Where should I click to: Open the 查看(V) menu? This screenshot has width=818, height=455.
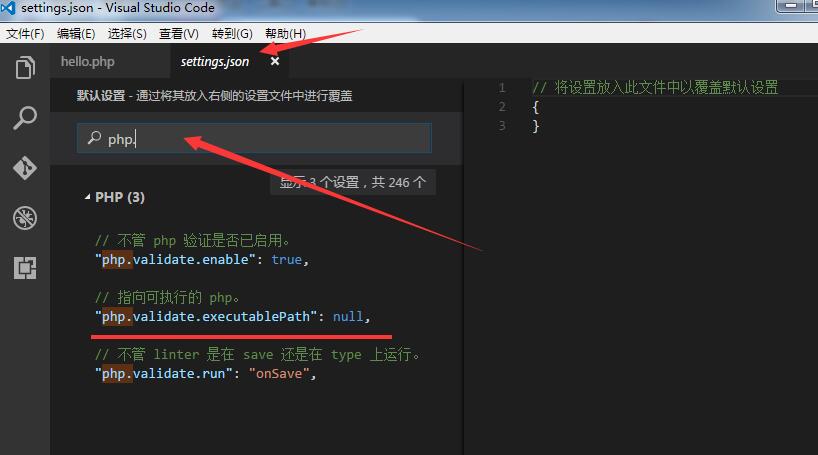179,34
